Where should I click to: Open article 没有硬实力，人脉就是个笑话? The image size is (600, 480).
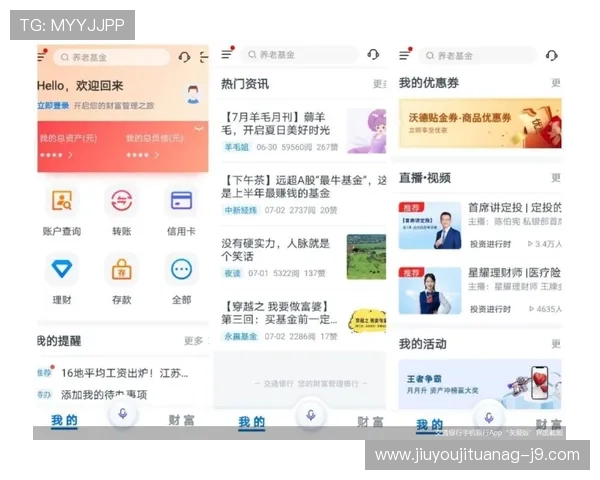coord(276,250)
